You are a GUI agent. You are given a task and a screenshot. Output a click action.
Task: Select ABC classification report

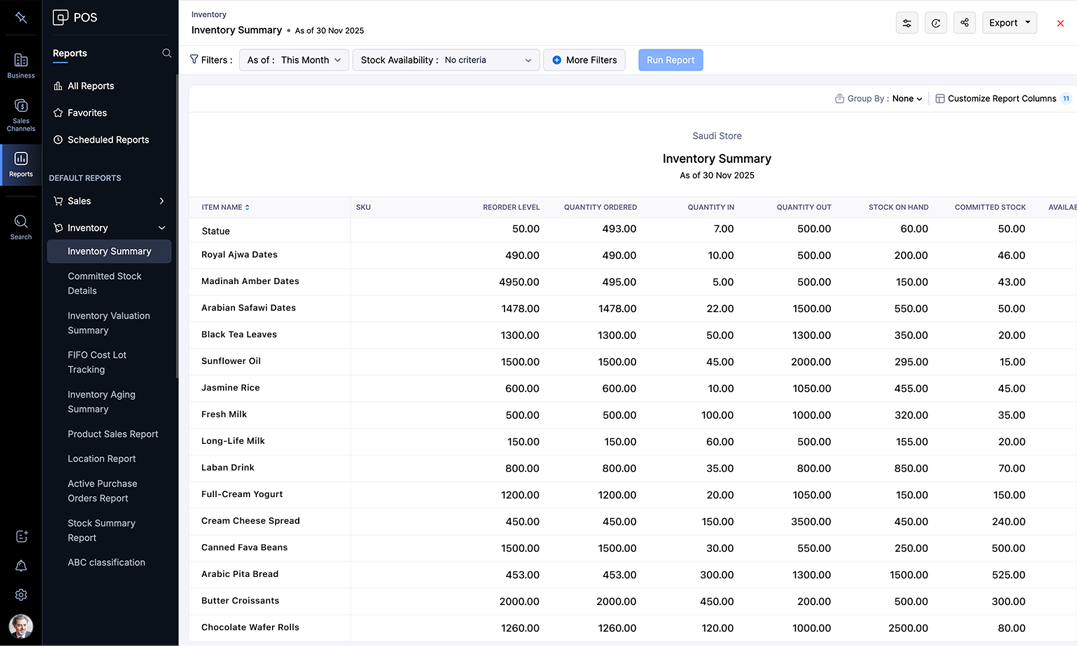106,562
